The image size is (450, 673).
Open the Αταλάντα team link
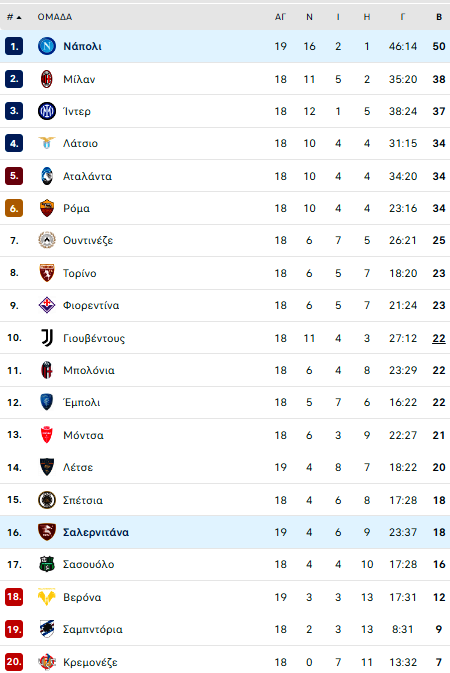pyautogui.click(x=87, y=176)
